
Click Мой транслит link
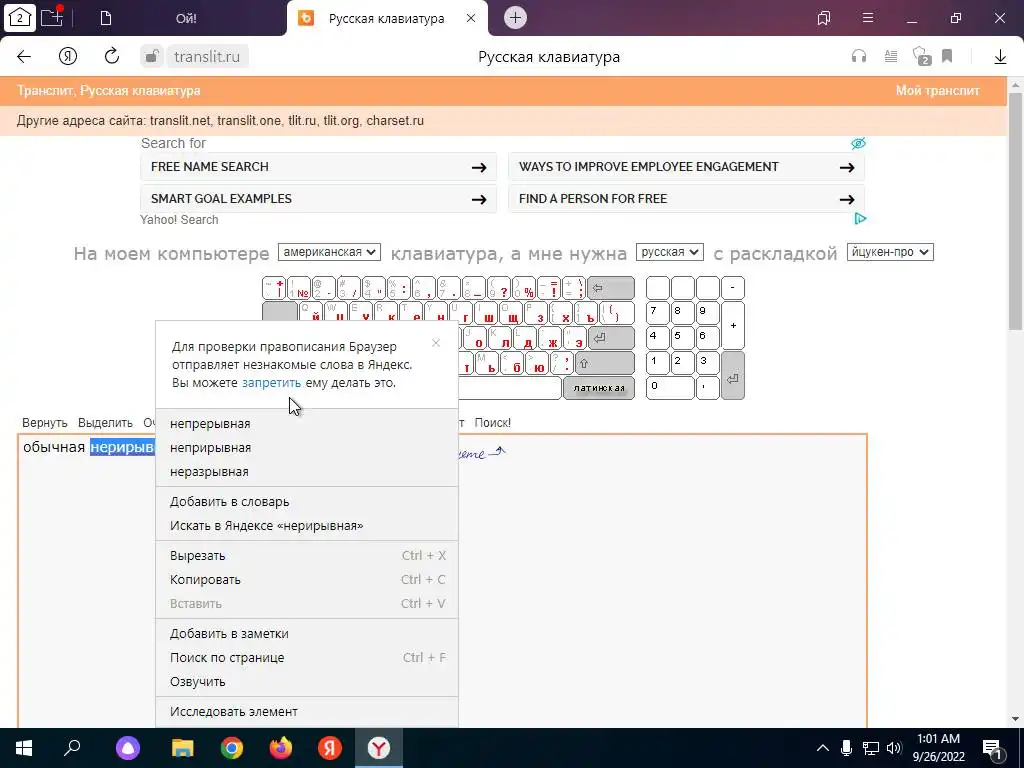937,91
